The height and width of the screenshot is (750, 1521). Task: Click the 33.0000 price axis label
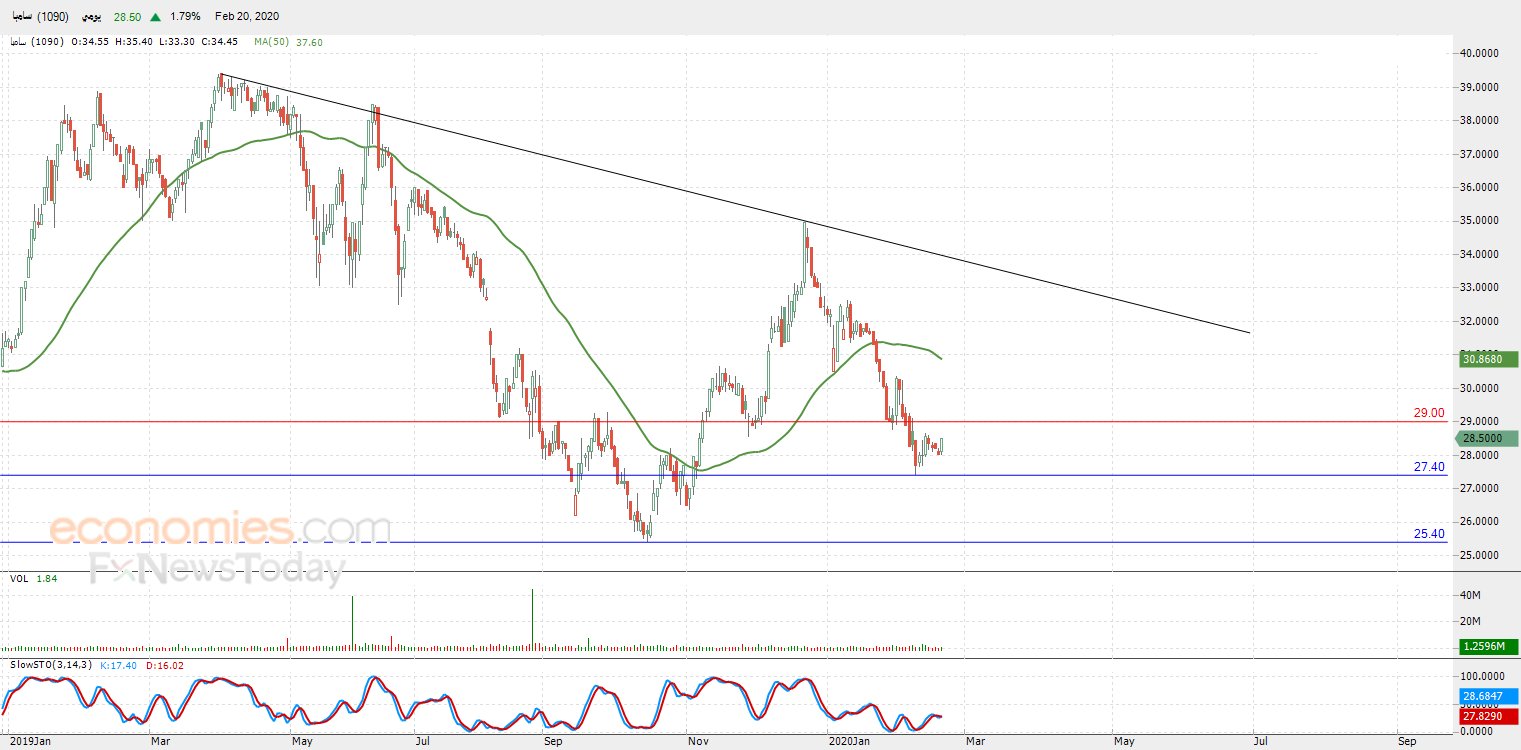click(1479, 288)
